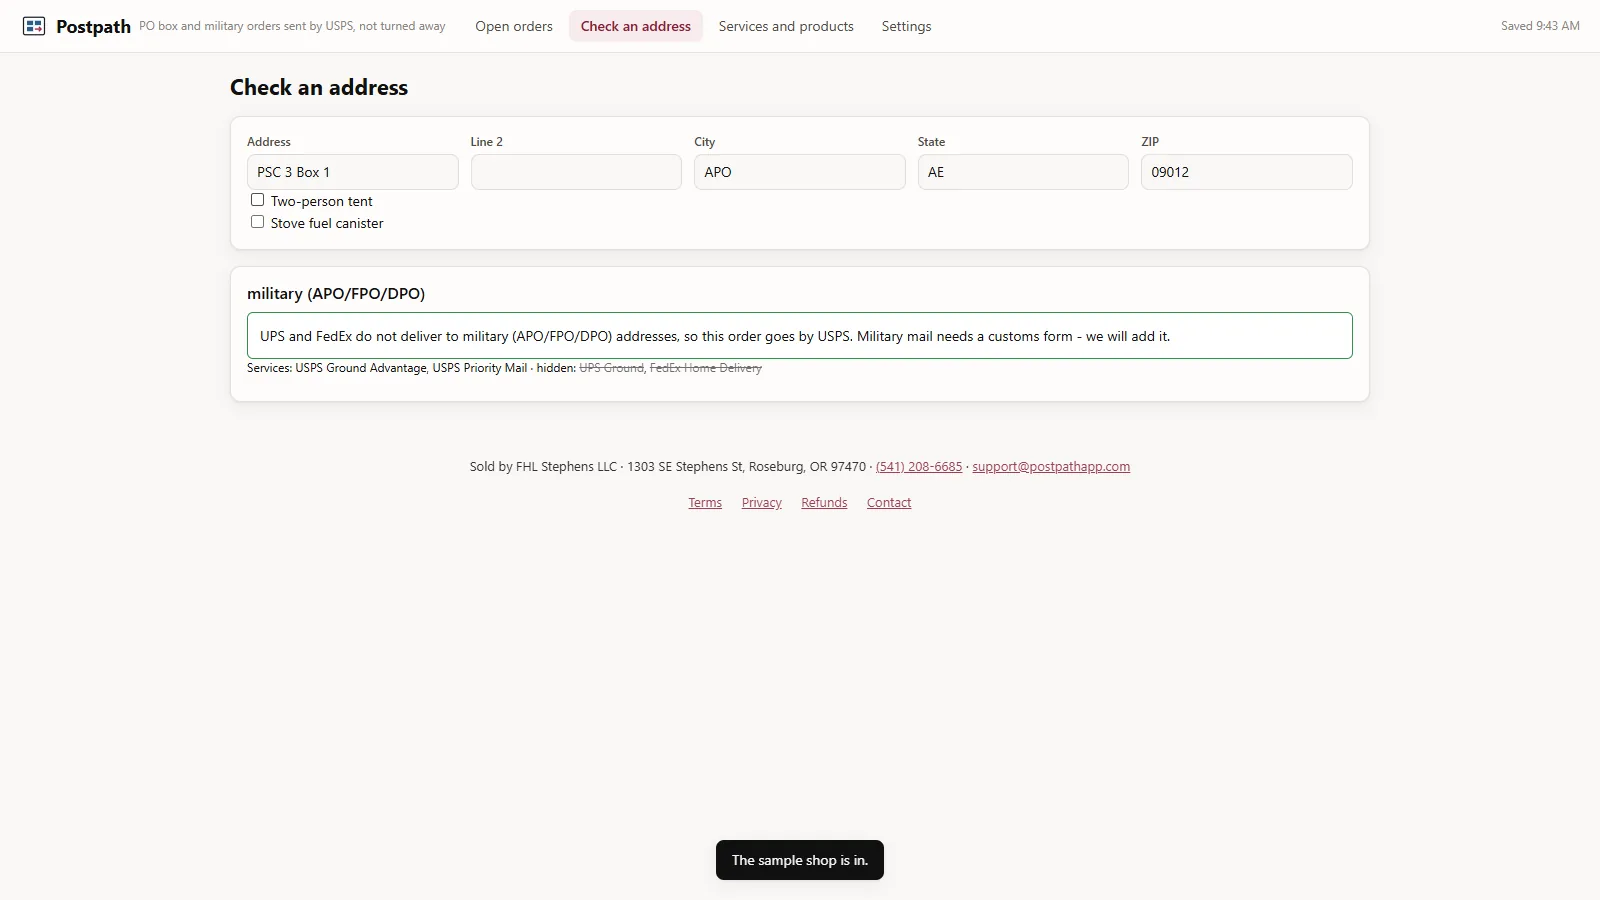Edit the City field containing APO
1600x900 pixels.
click(x=799, y=172)
